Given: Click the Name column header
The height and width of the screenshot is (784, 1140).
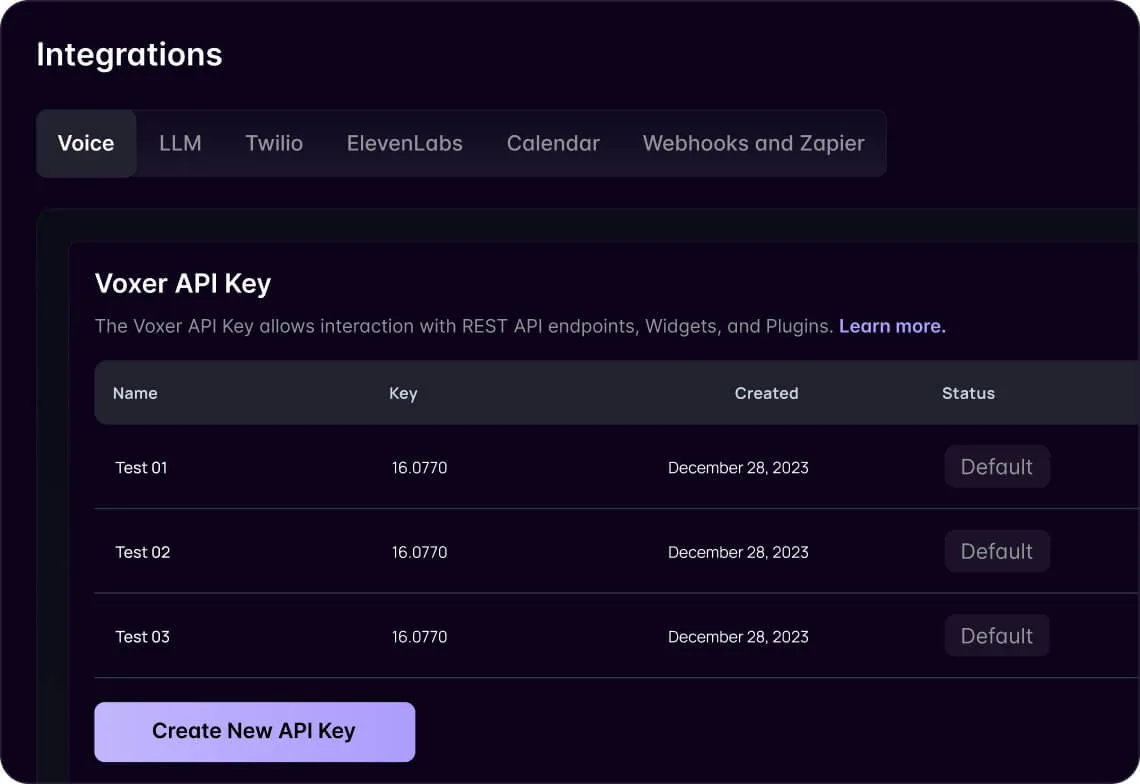Looking at the screenshot, I should pos(135,393).
